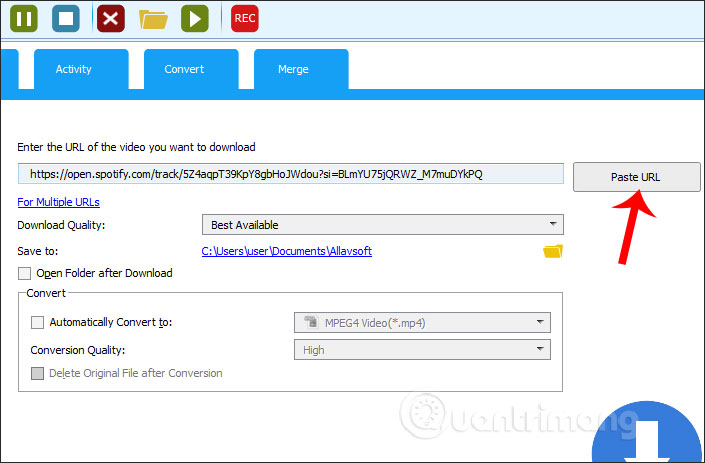Pause downloads with the green pause icon
705x463 pixels.
pyautogui.click(x=24, y=18)
